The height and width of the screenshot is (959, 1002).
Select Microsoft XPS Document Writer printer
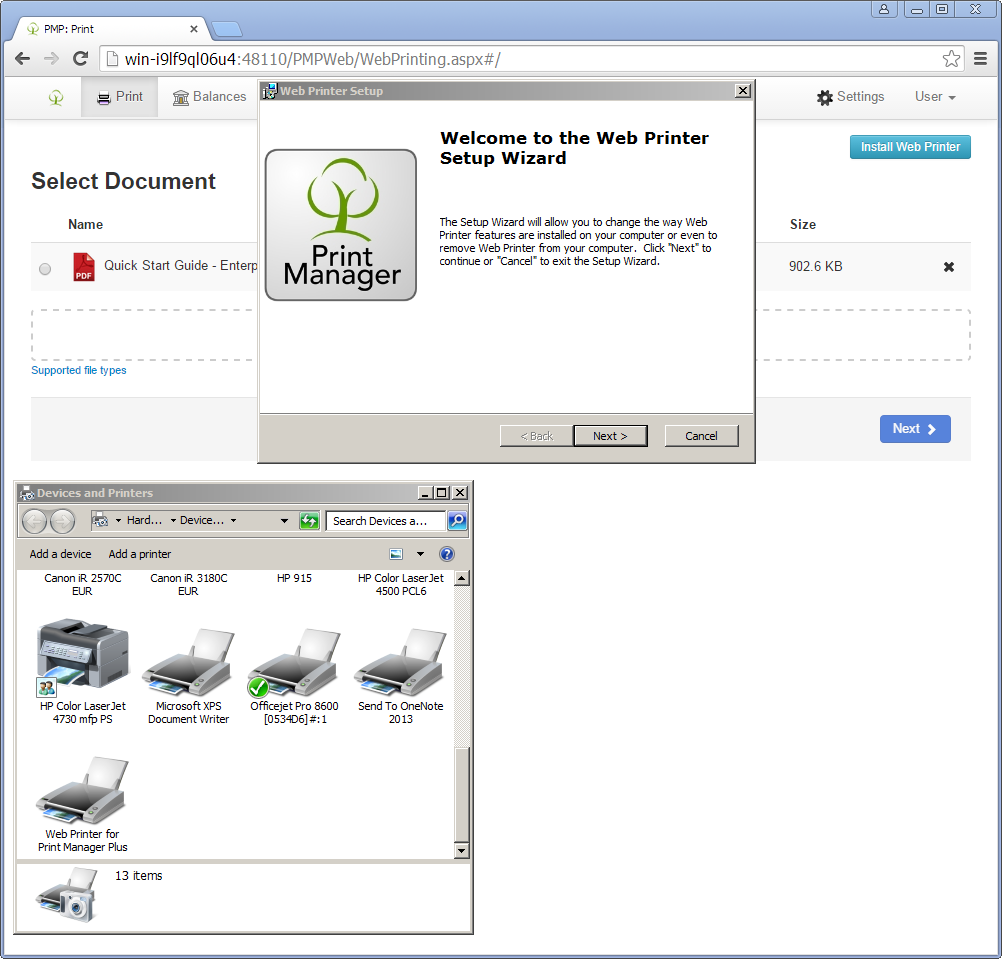[189, 676]
